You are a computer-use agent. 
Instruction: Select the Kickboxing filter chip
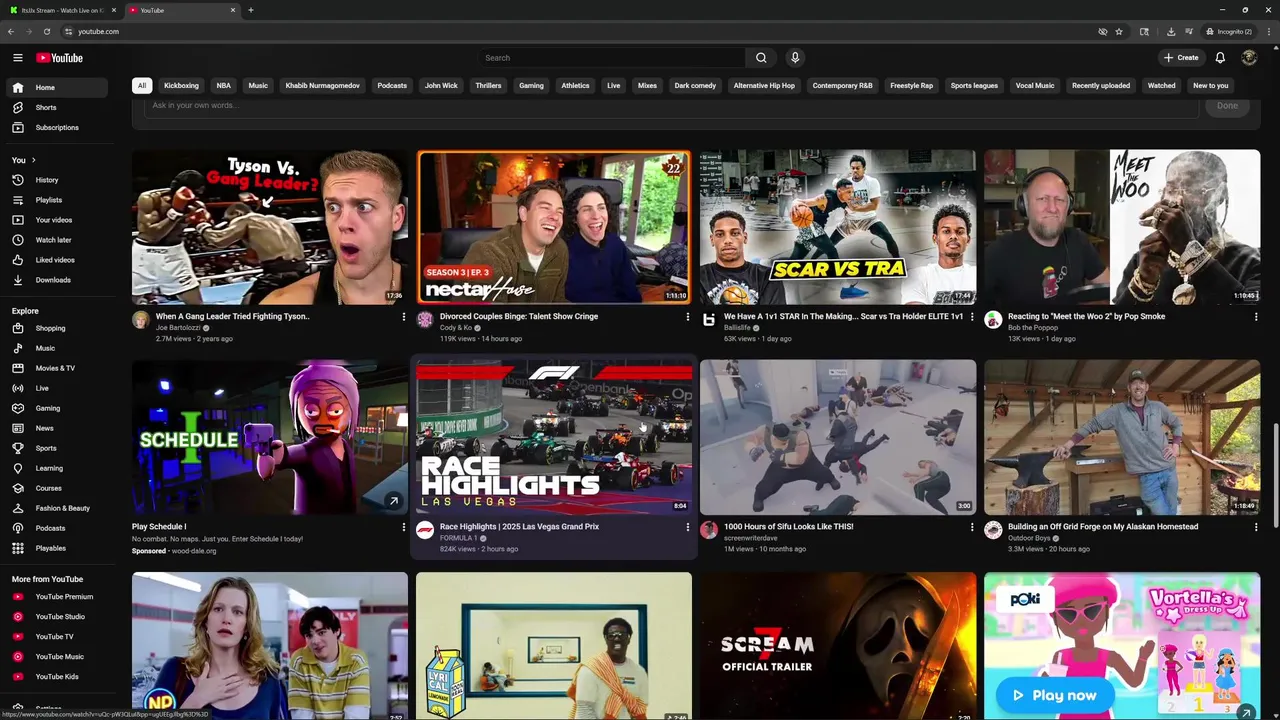pyautogui.click(x=181, y=85)
